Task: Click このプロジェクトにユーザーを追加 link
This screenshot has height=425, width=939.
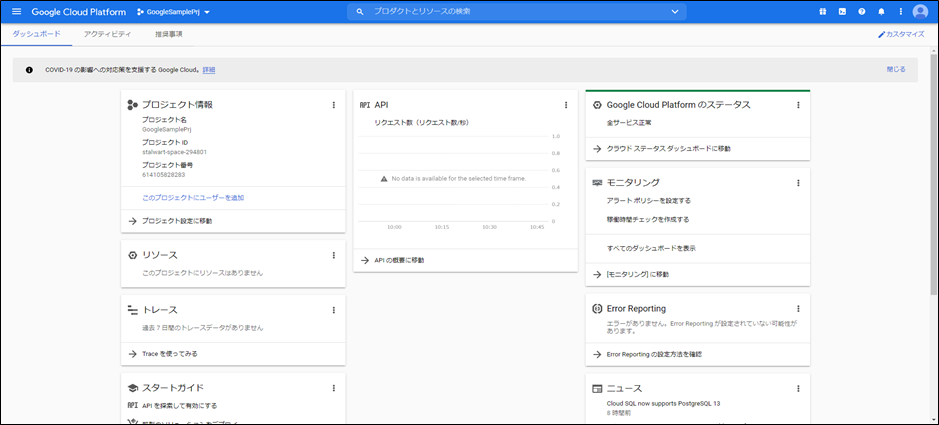Action: point(193,198)
